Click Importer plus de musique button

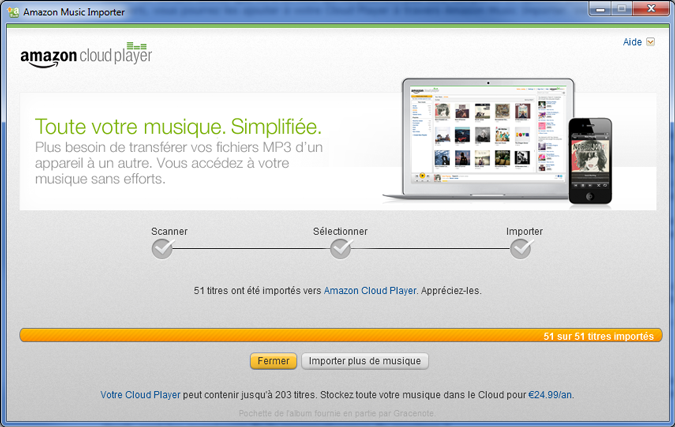365,361
